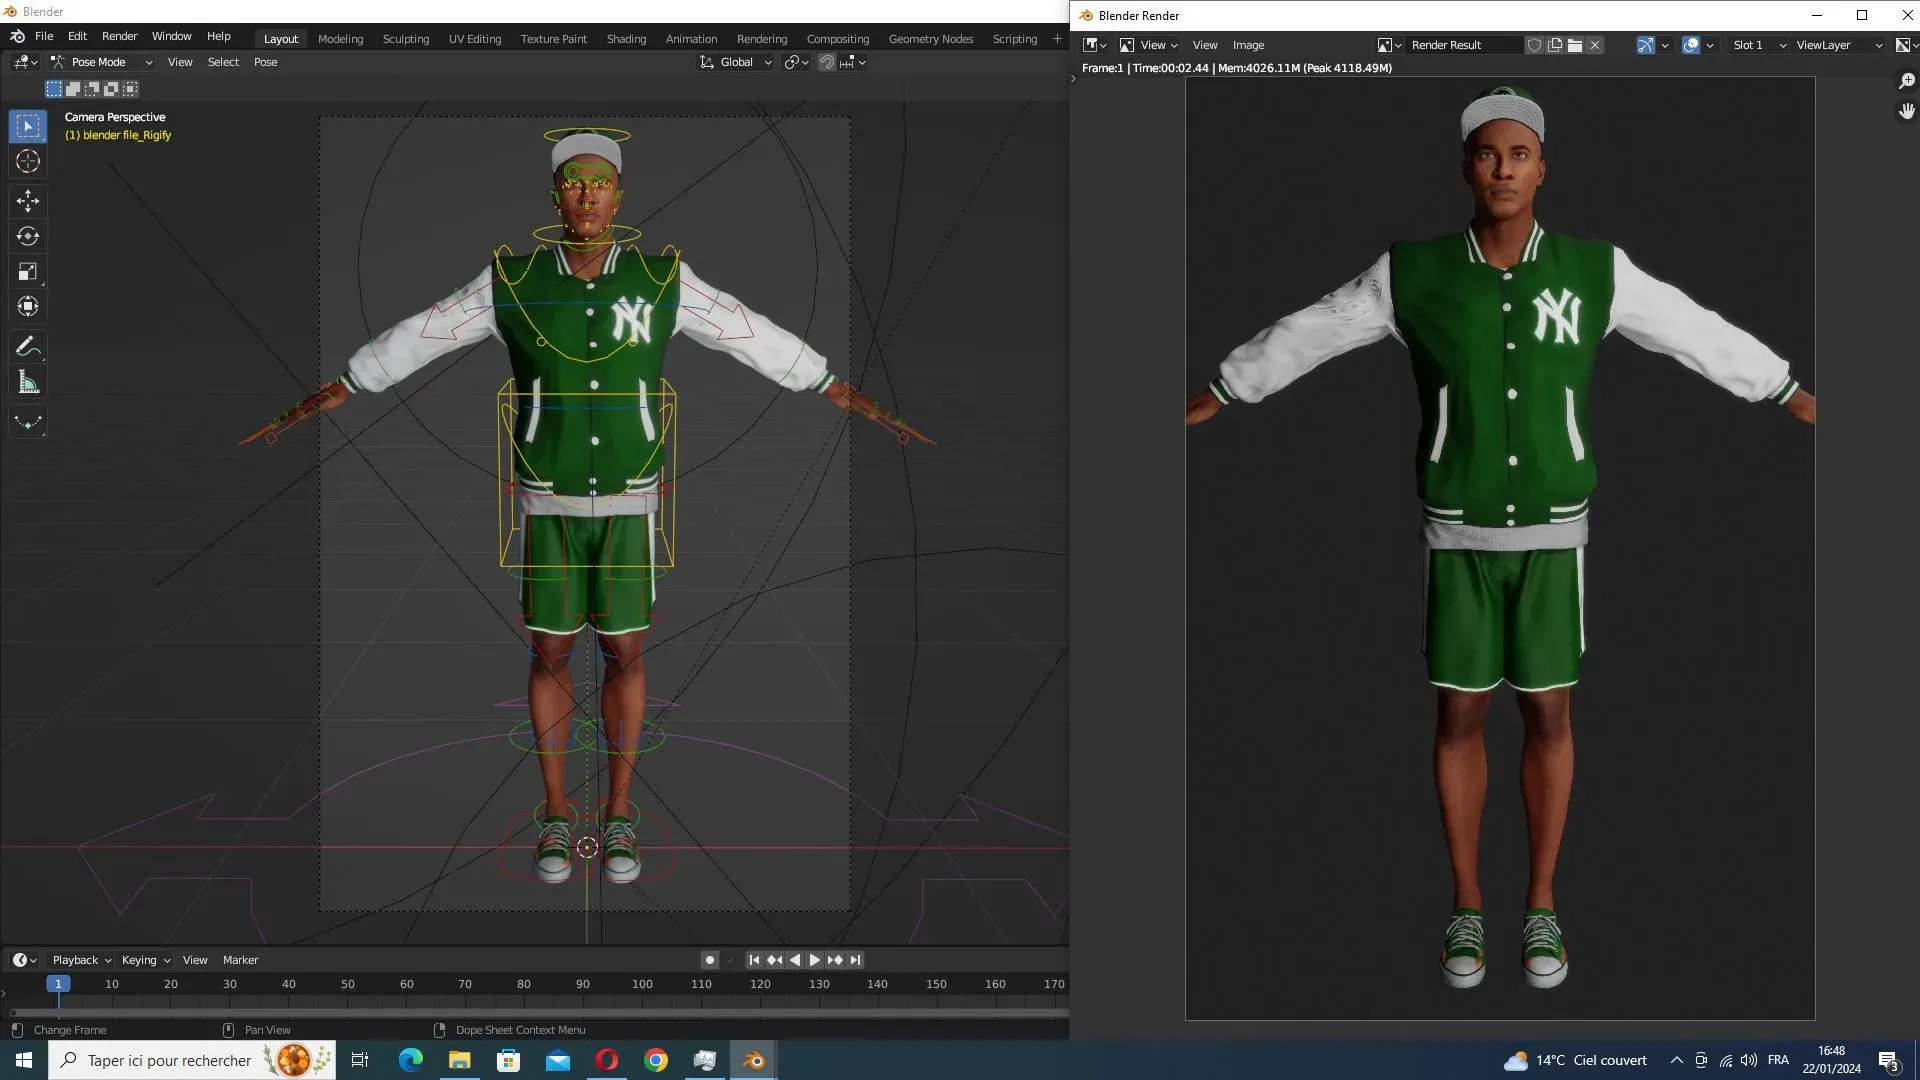Select the Annotate pencil tool
The width and height of the screenshot is (1920, 1080).
pyautogui.click(x=28, y=347)
